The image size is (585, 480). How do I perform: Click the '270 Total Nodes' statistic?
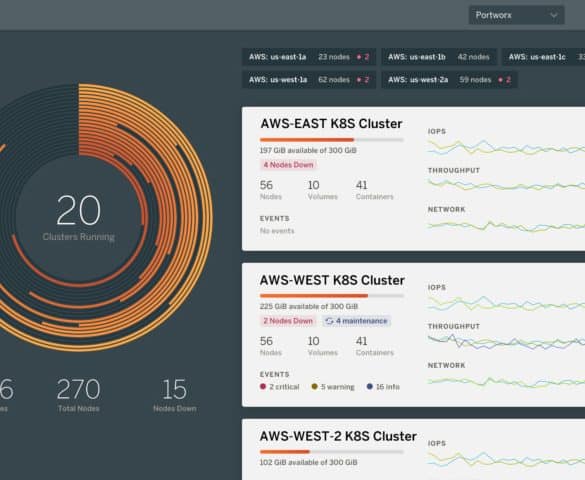tap(79, 395)
